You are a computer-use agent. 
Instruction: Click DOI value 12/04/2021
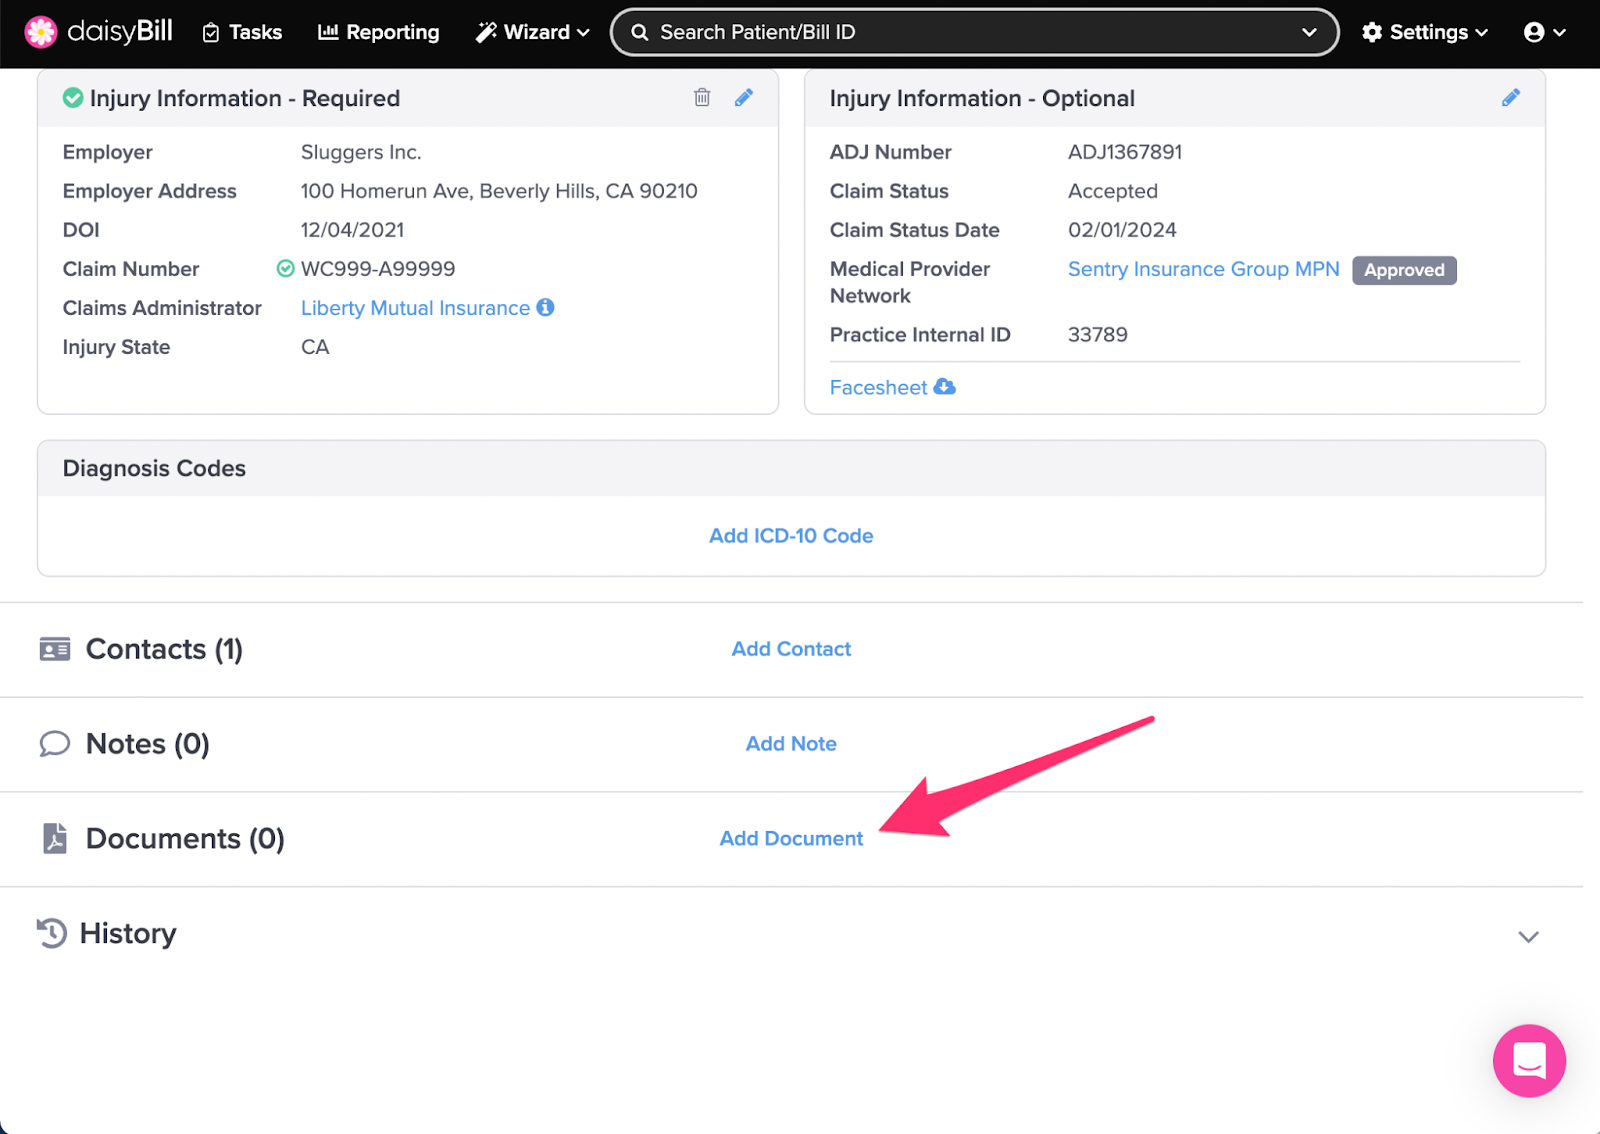[x=352, y=230]
